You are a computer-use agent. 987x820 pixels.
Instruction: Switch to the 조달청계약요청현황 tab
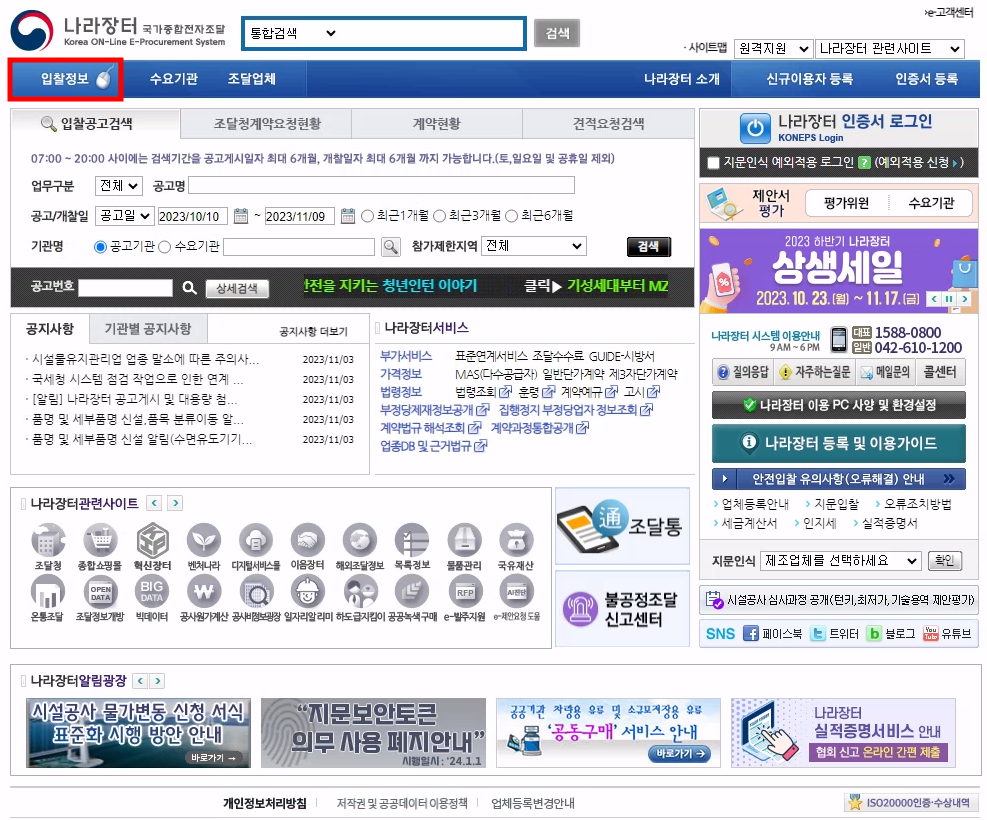pyautogui.click(x=267, y=124)
